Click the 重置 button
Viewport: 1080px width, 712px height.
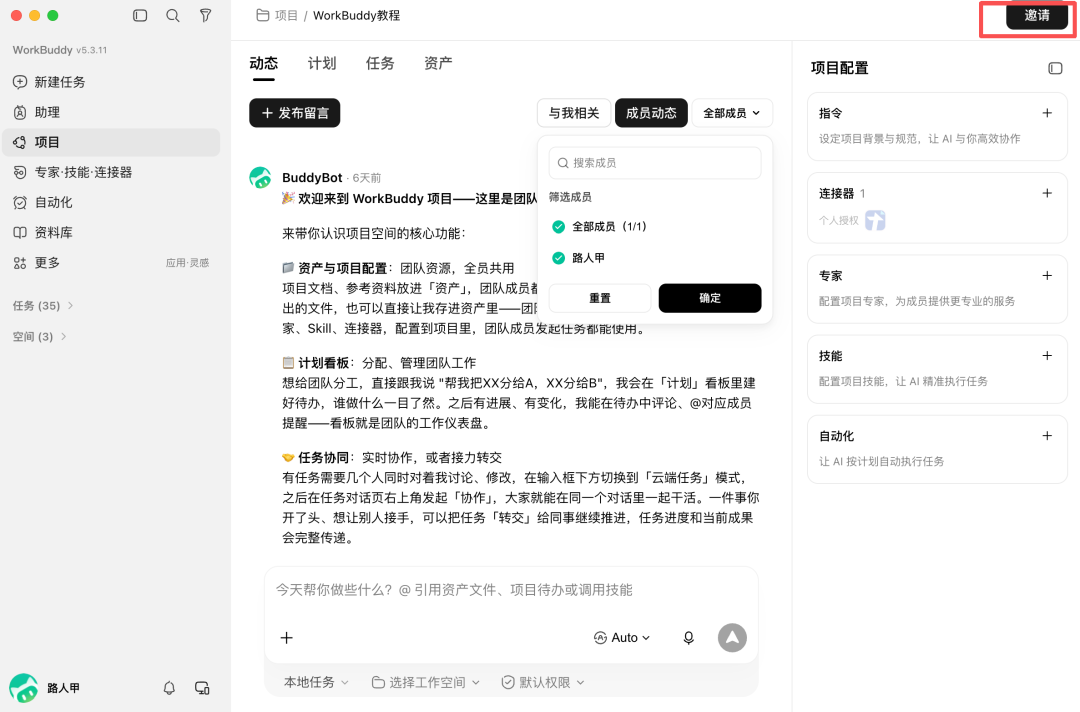point(600,298)
